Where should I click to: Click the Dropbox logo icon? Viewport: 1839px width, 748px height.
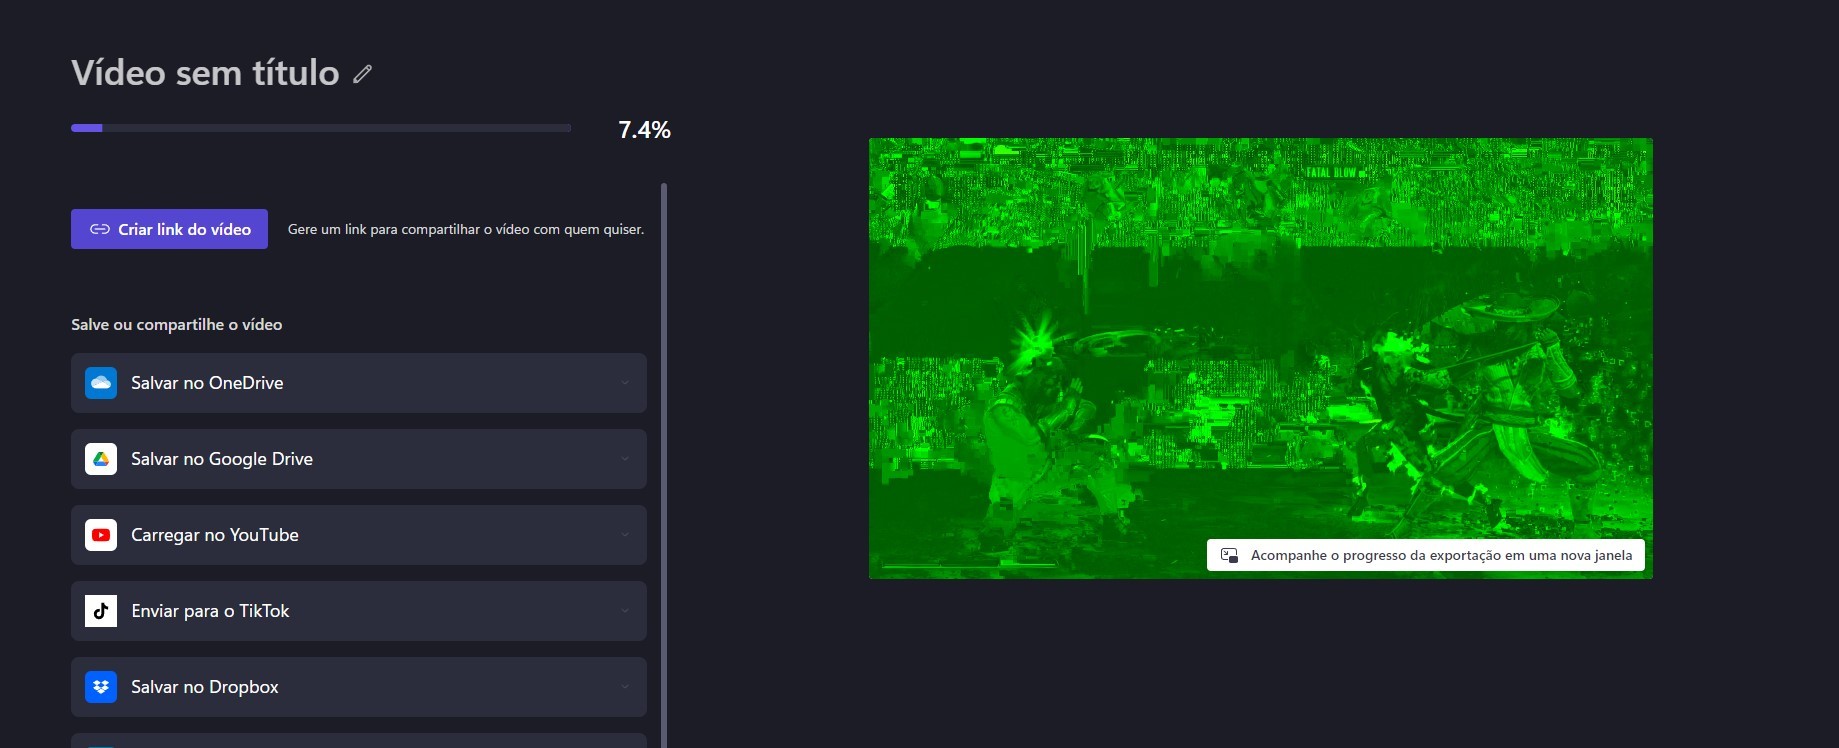tap(101, 687)
